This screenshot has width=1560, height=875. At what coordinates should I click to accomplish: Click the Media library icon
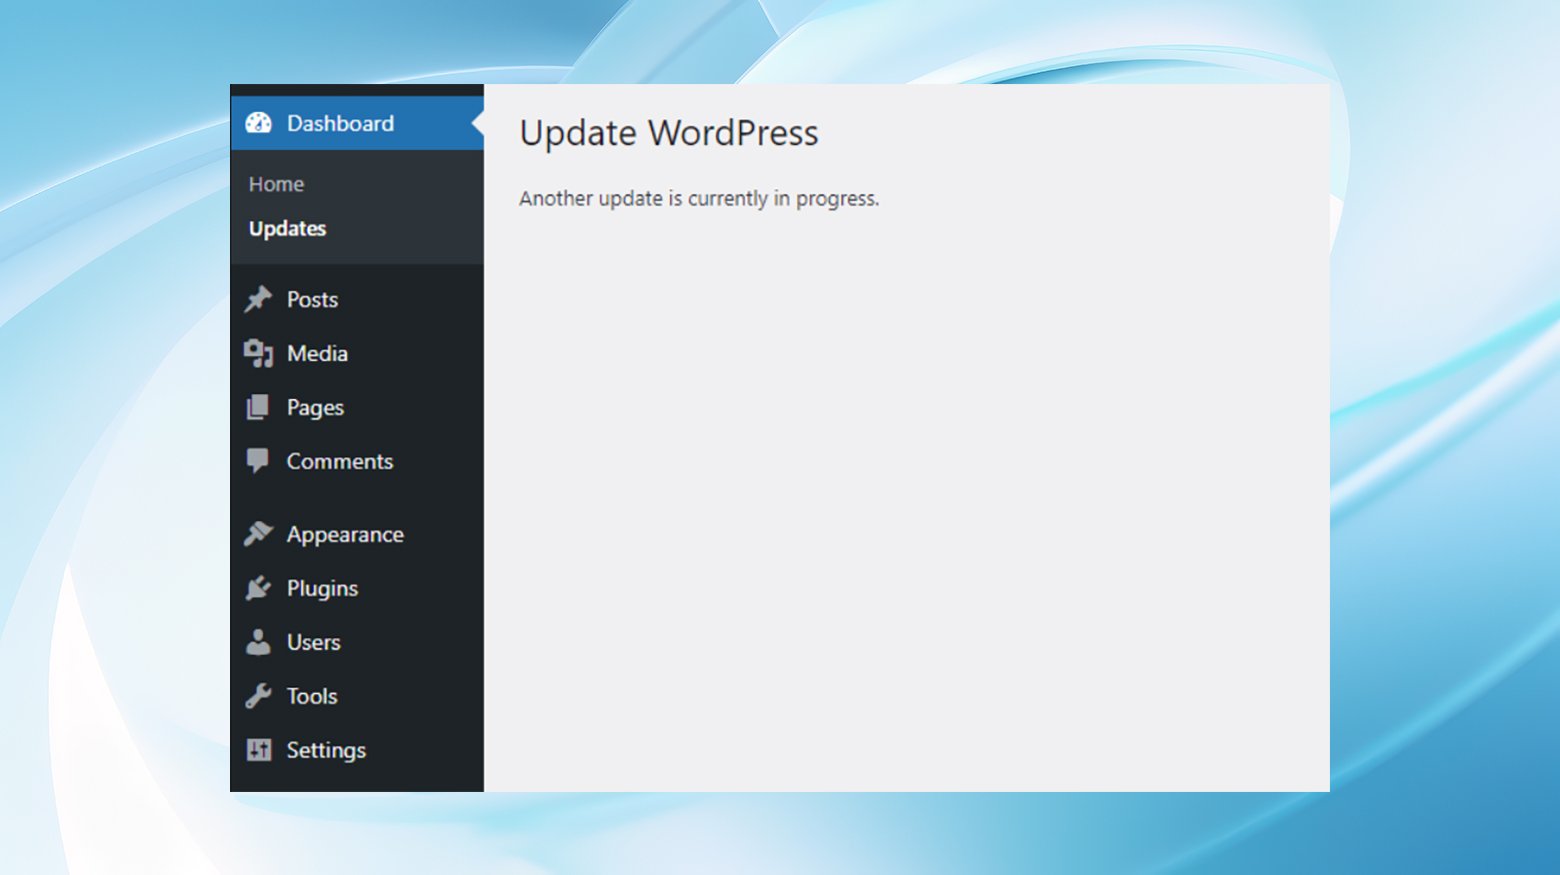click(258, 353)
